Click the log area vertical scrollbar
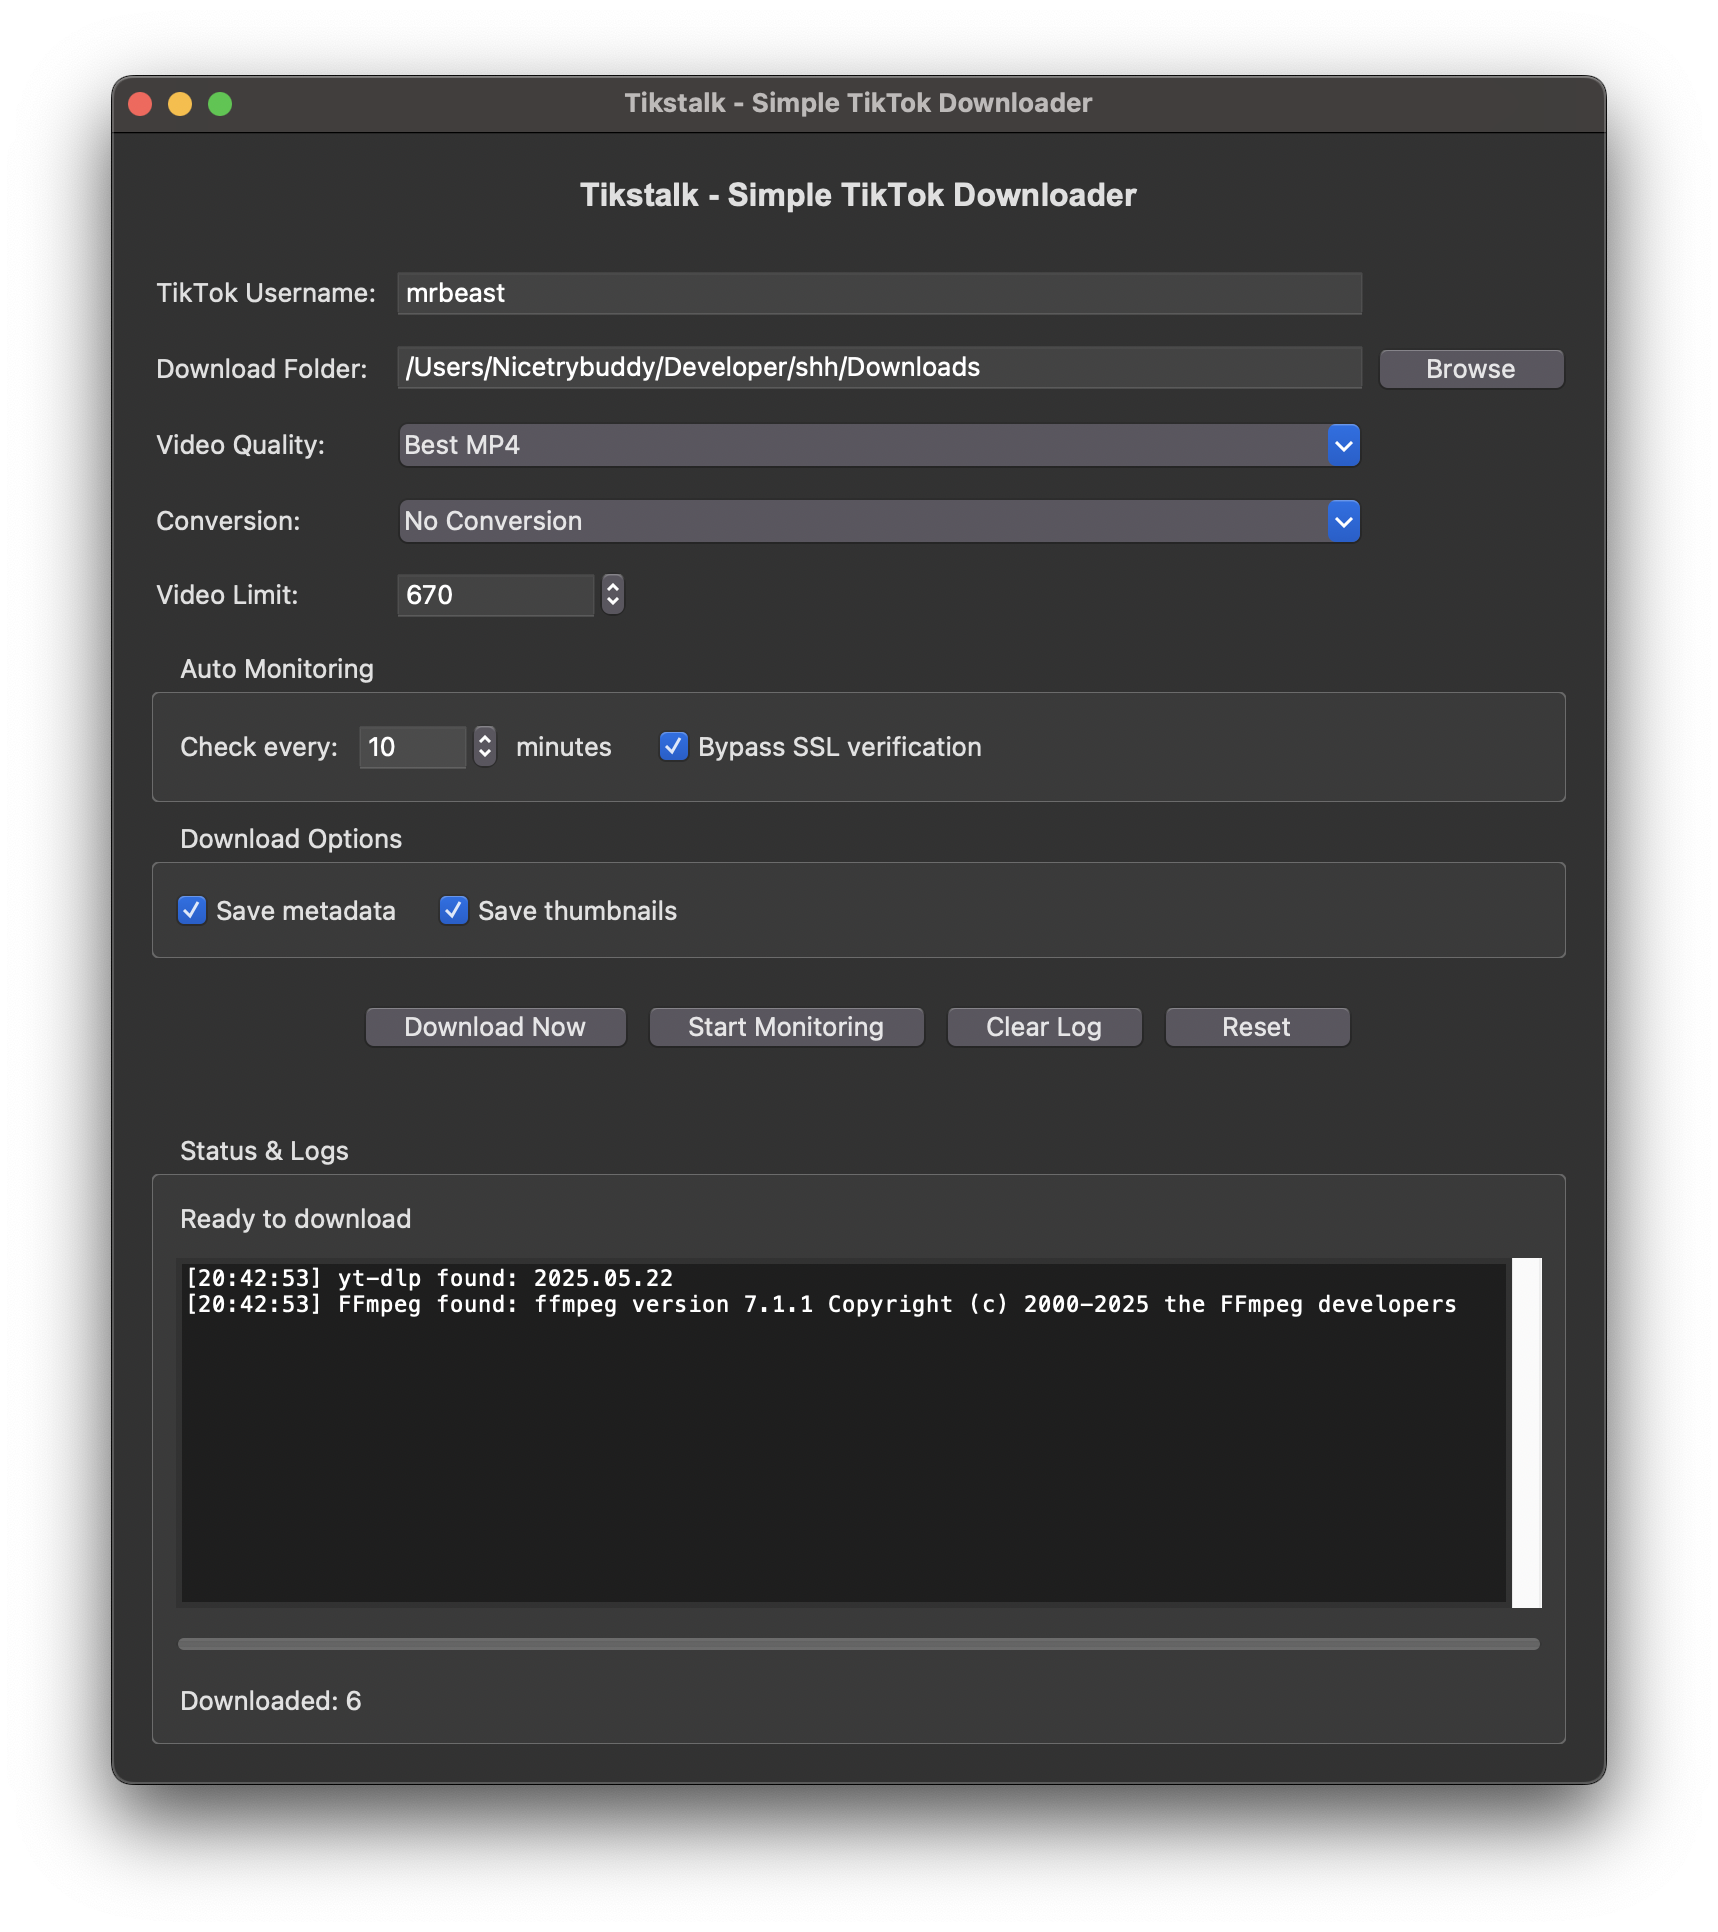Image resolution: width=1718 pixels, height=1932 pixels. tap(1526, 1432)
